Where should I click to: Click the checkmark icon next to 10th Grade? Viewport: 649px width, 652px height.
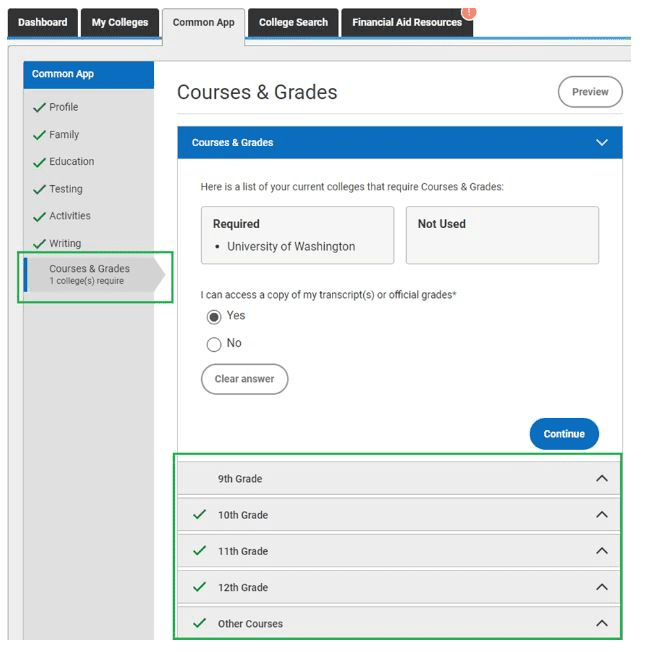(x=200, y=515)
